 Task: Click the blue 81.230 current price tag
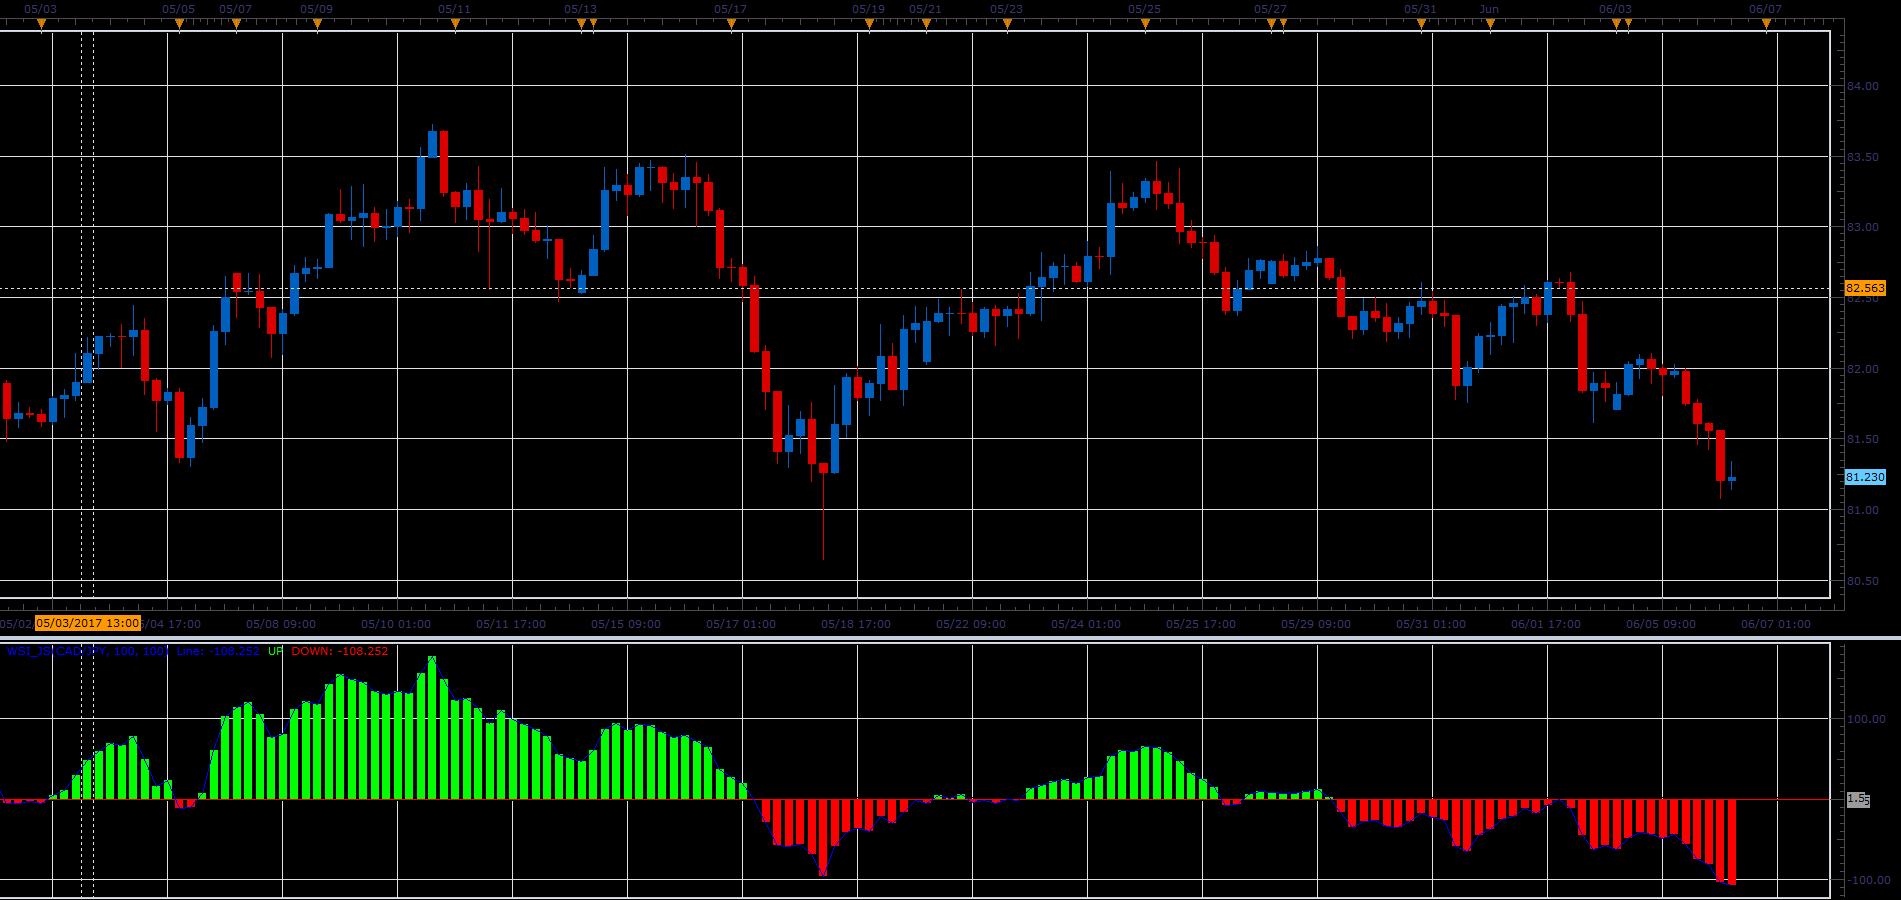[x=1865, y=477]
